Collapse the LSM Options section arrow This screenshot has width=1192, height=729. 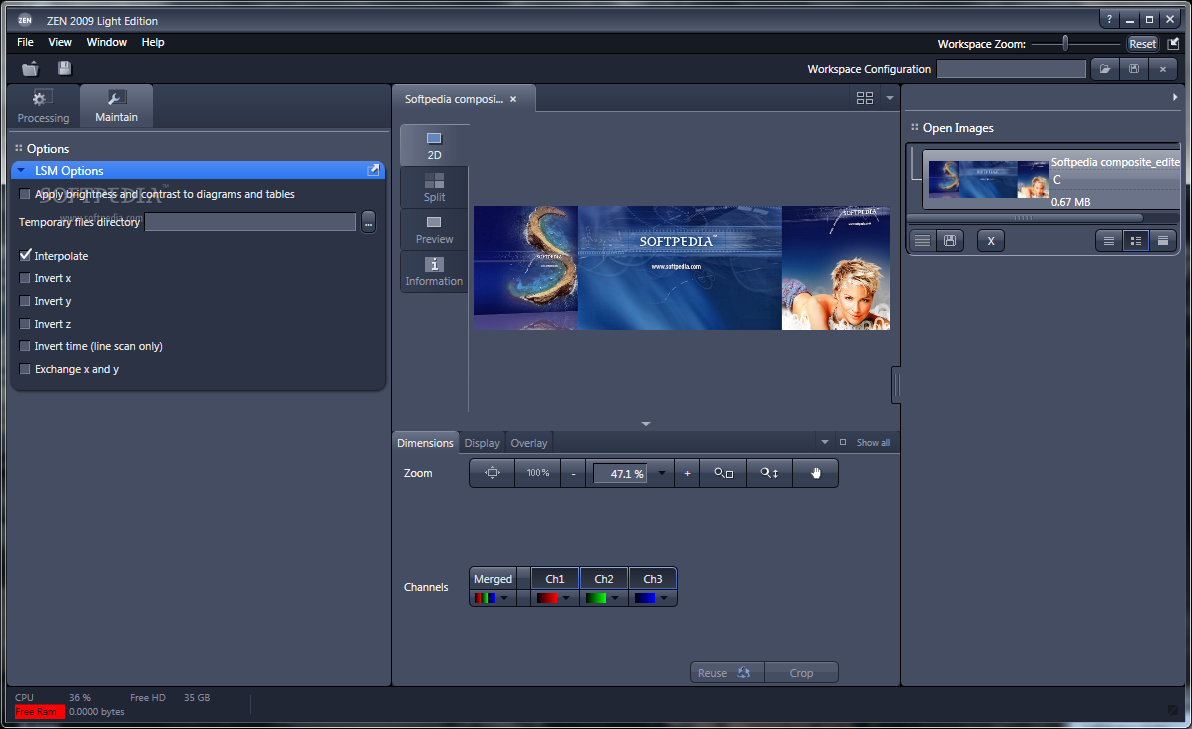pyautogui.click(x=21, y=170)
